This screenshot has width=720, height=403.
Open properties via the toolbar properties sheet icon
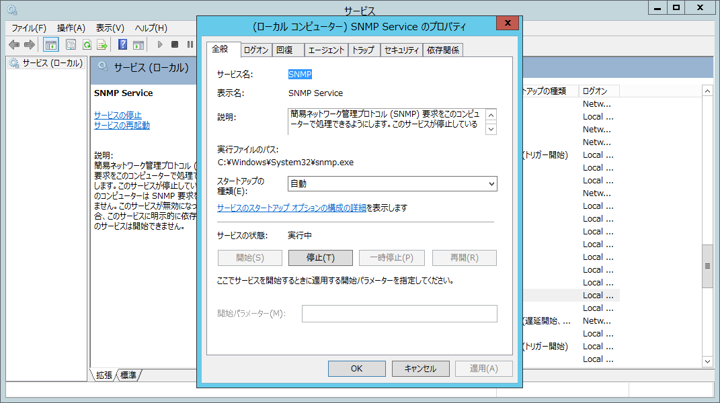(70, 45)
